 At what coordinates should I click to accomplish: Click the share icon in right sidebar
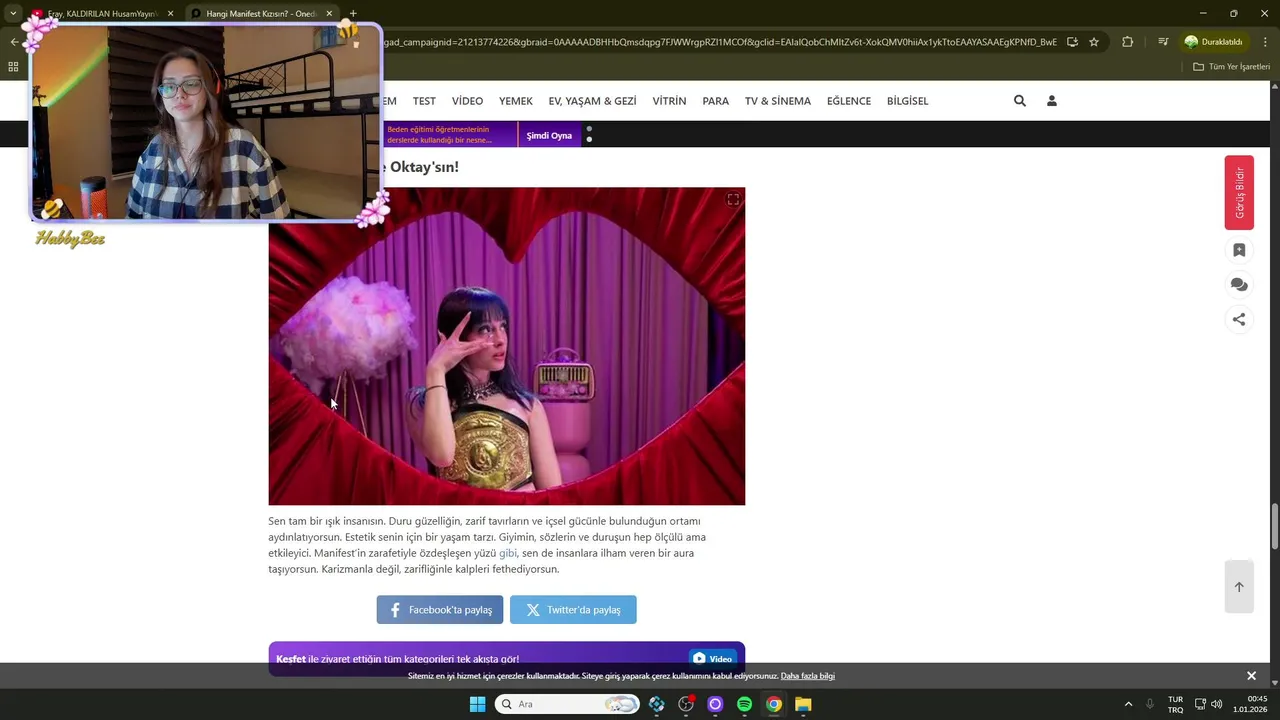click(x=1239, y=320)
